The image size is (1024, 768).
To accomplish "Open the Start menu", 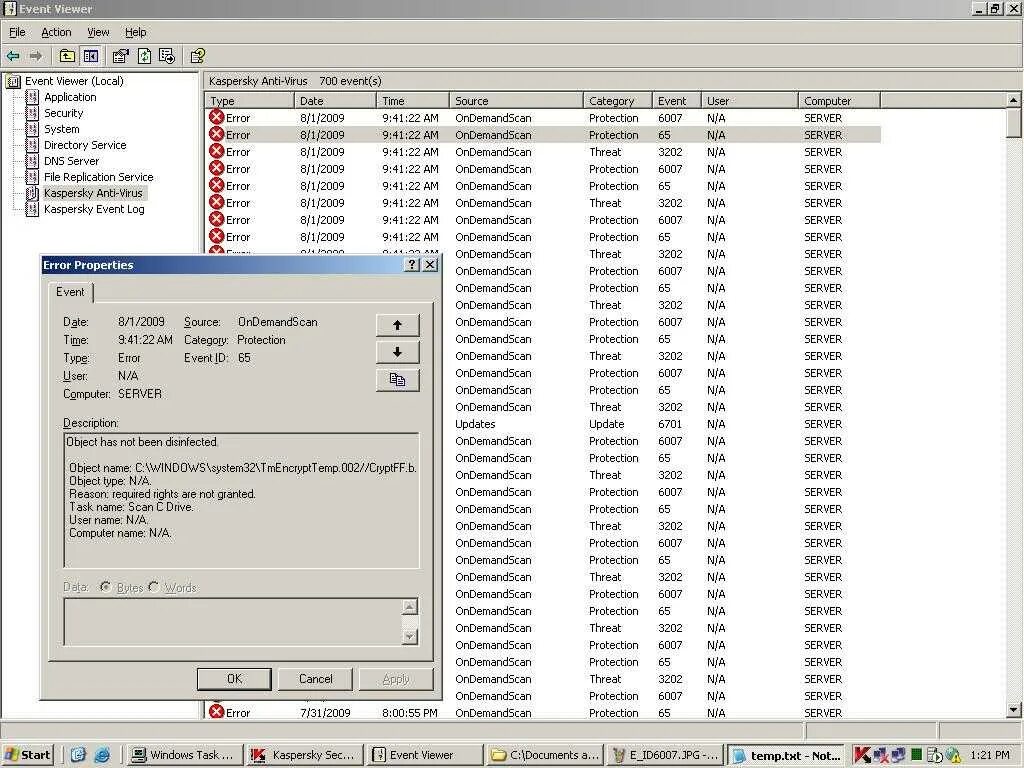I will click(28, 755).
